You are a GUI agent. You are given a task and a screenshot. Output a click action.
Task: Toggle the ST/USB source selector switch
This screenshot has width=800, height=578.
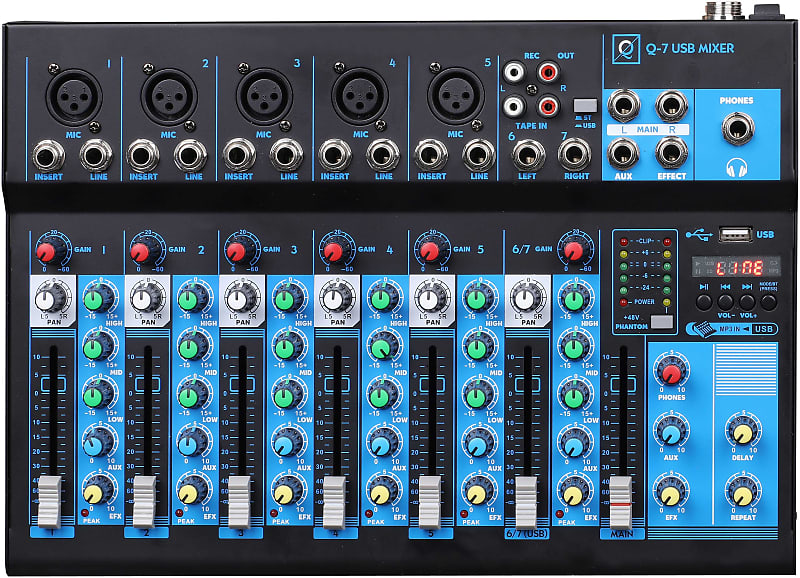click(583, 103)
